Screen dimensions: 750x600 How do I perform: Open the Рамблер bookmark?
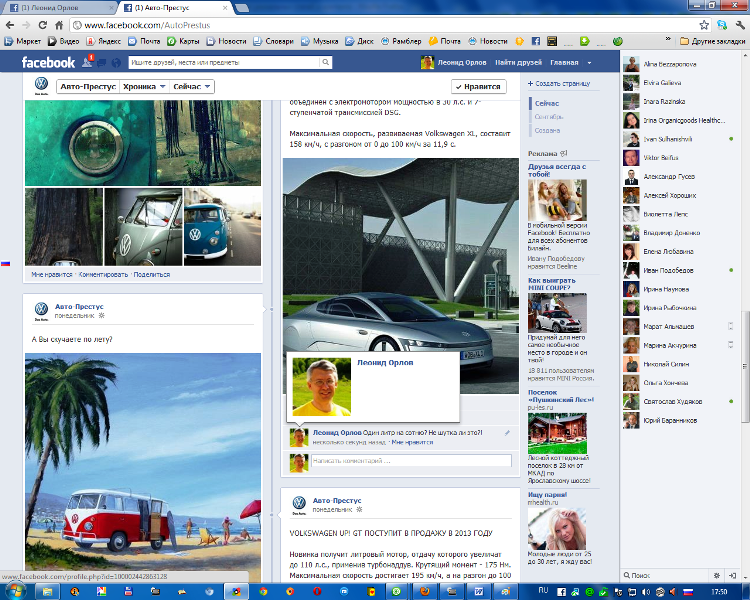(401, 41)
